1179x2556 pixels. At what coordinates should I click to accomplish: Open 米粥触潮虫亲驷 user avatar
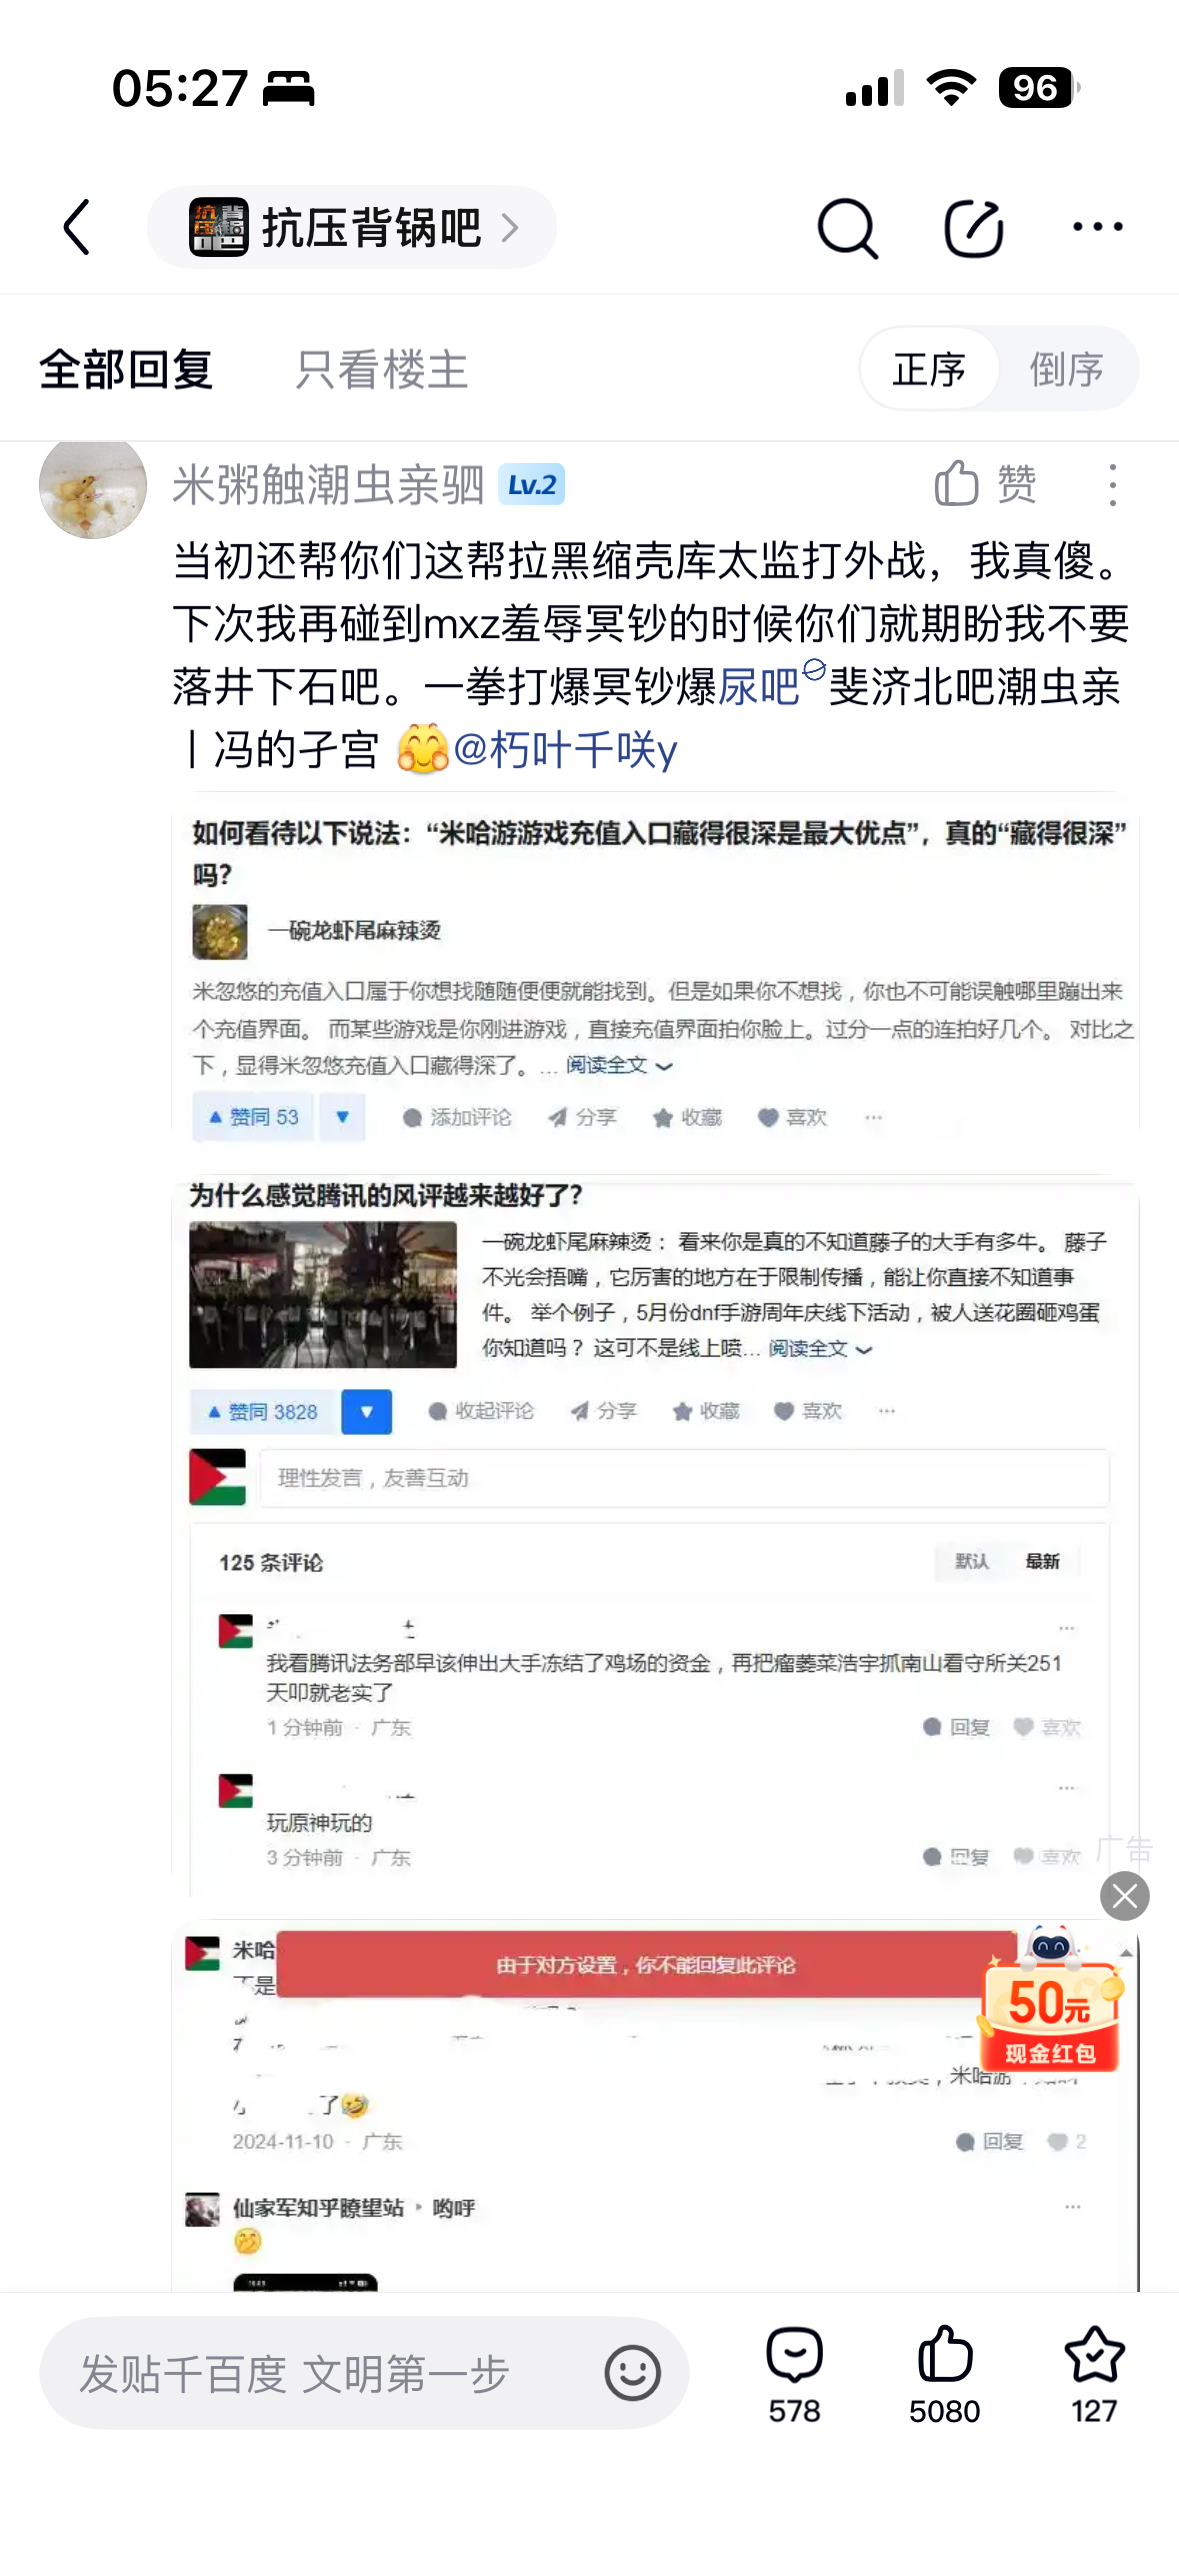click(93, 486)
